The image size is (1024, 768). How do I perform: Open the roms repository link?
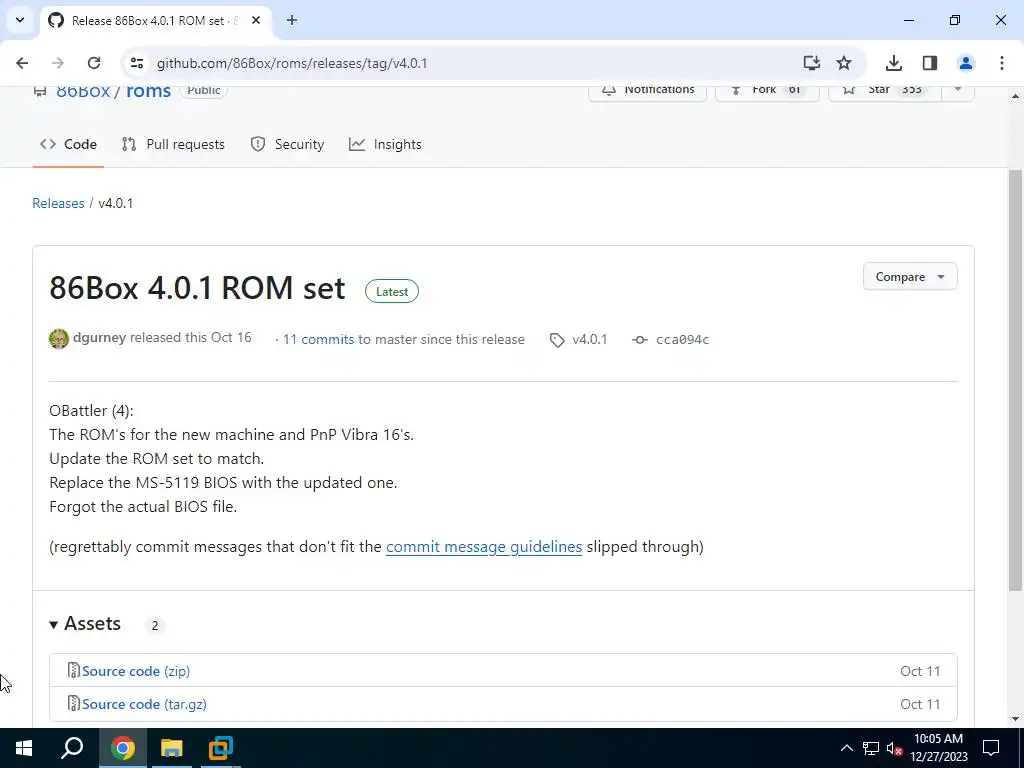tap(148, 91)
